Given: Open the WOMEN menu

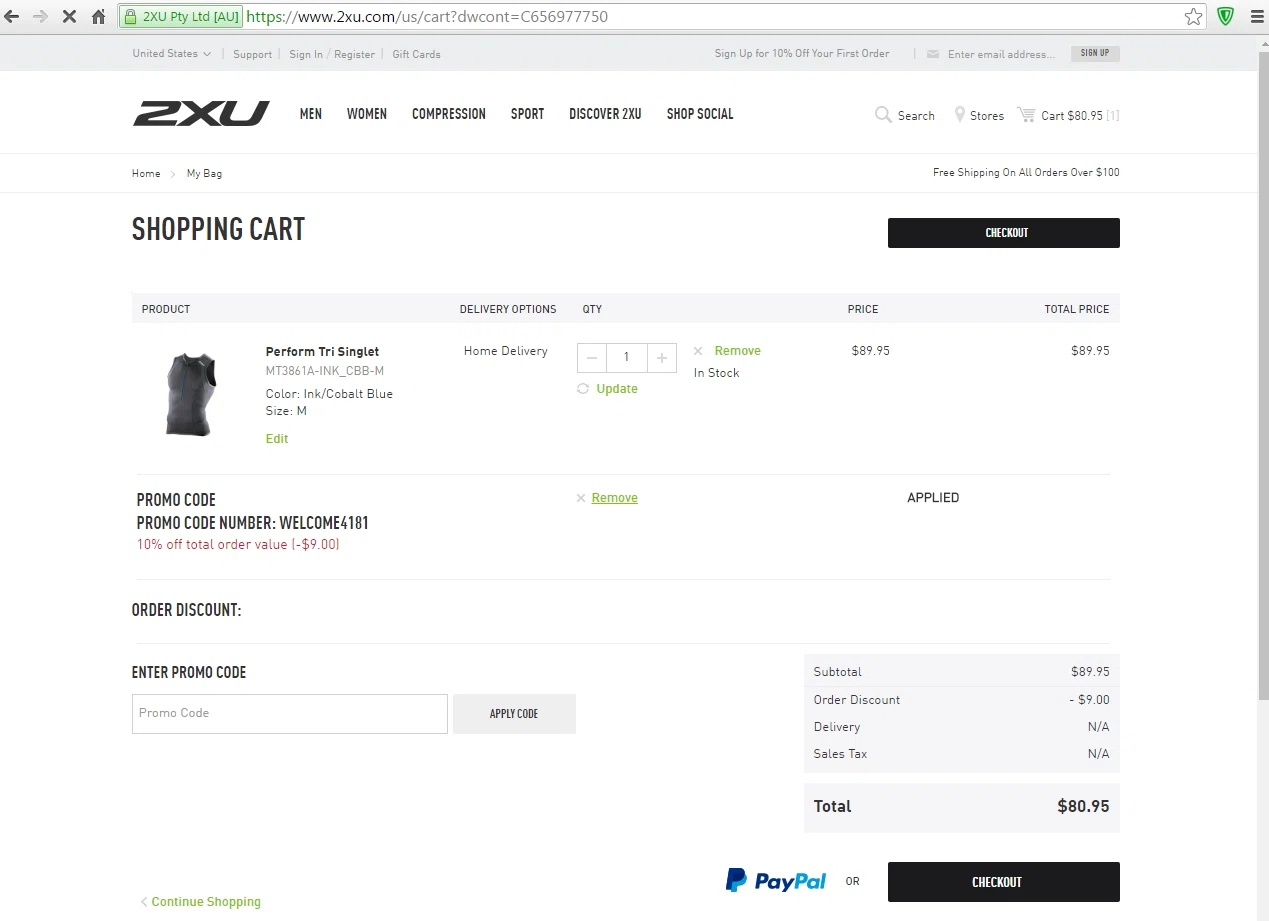Looking at the screenshot, I should point(367,114).
